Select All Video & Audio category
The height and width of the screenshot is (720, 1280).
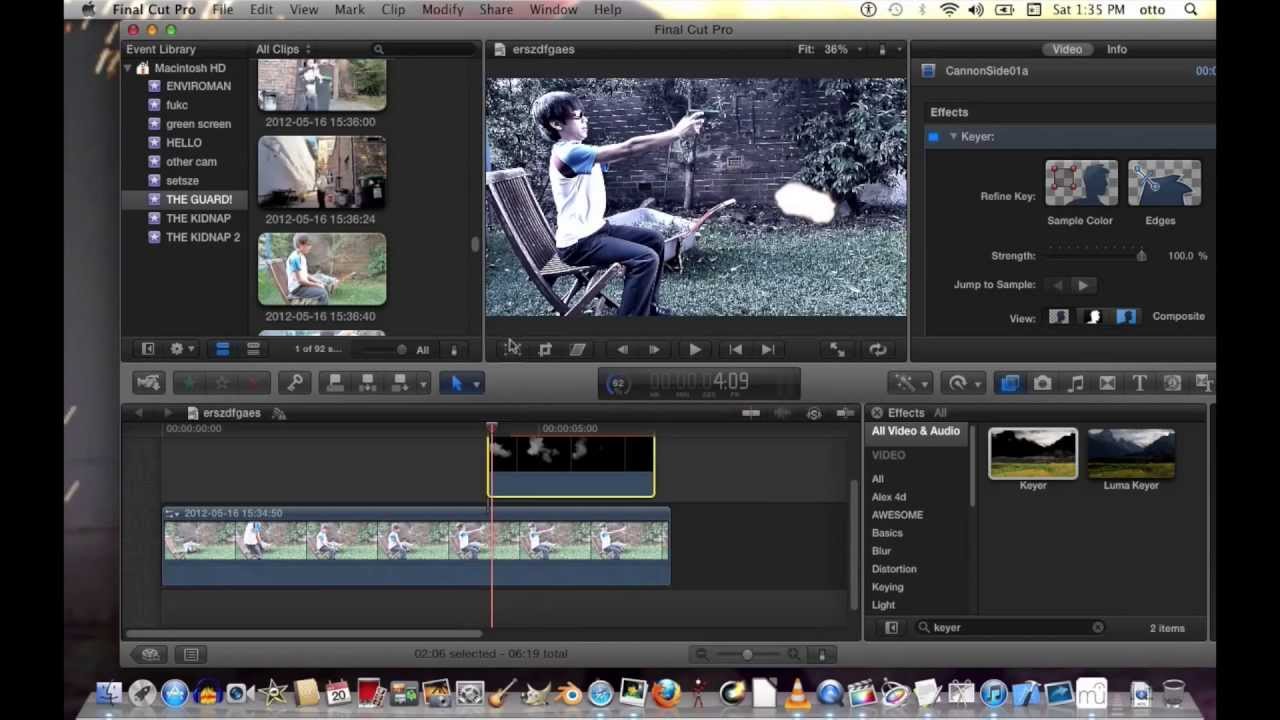915,431
